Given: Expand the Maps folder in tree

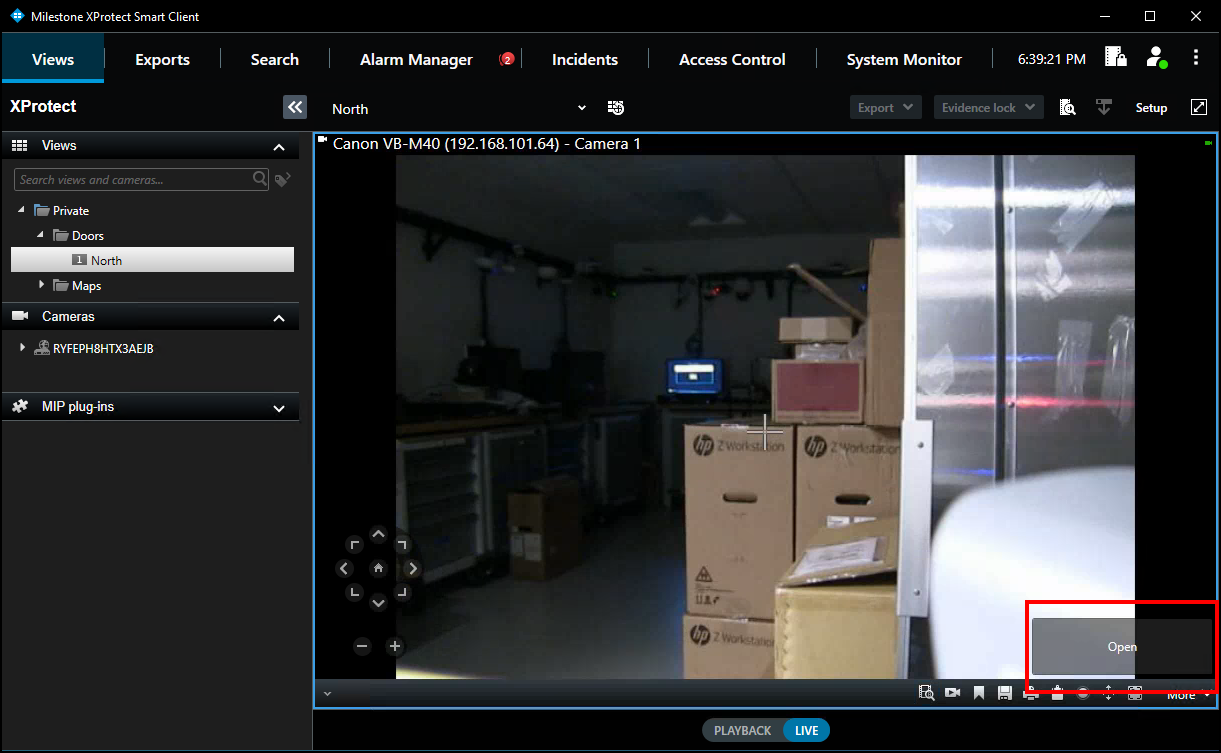Looking at the screenshot, I should pos(41,285).
